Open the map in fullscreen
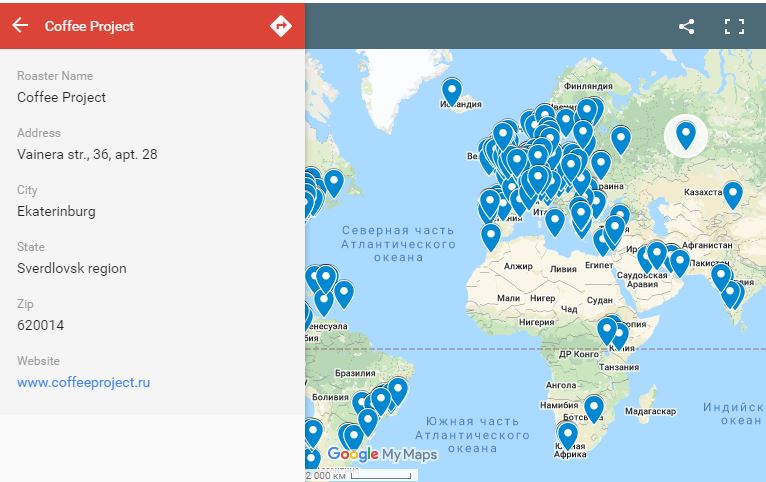766x482 pixels. pos(734,26)
